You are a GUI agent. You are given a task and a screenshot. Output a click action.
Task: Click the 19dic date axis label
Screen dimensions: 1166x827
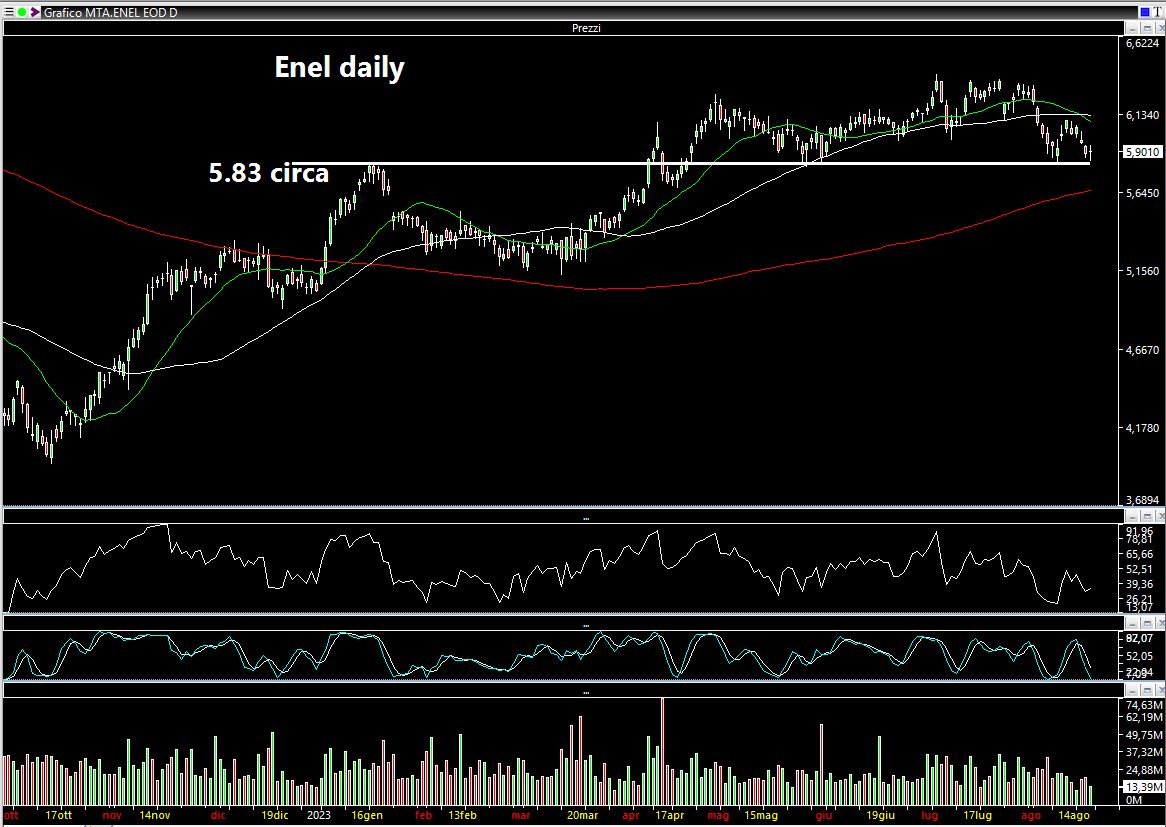point(274,815)
